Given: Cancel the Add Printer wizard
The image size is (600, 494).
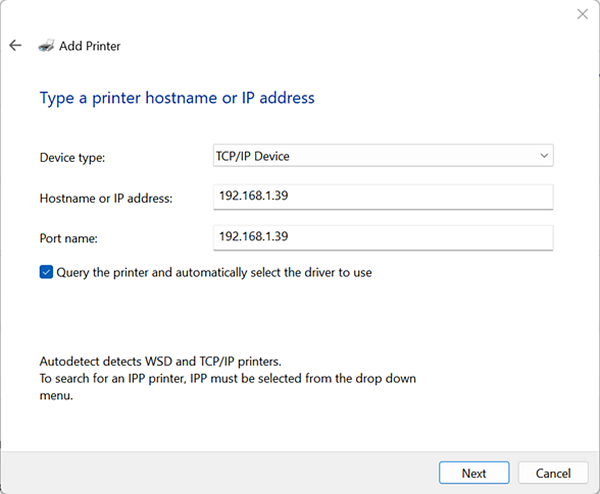Looking at the screenshot, I should pos(553,473).
